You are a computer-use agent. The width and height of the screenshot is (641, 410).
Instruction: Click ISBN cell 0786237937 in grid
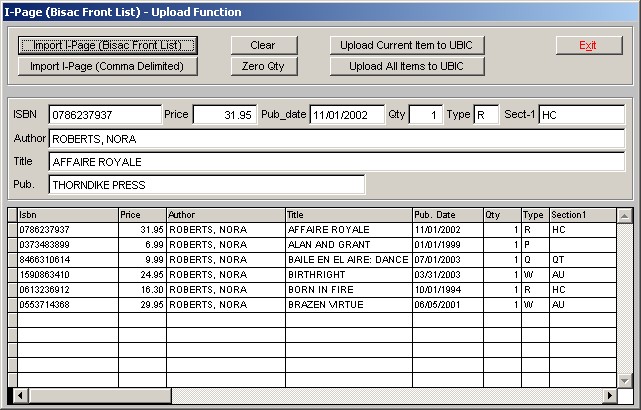click(68, 230)
